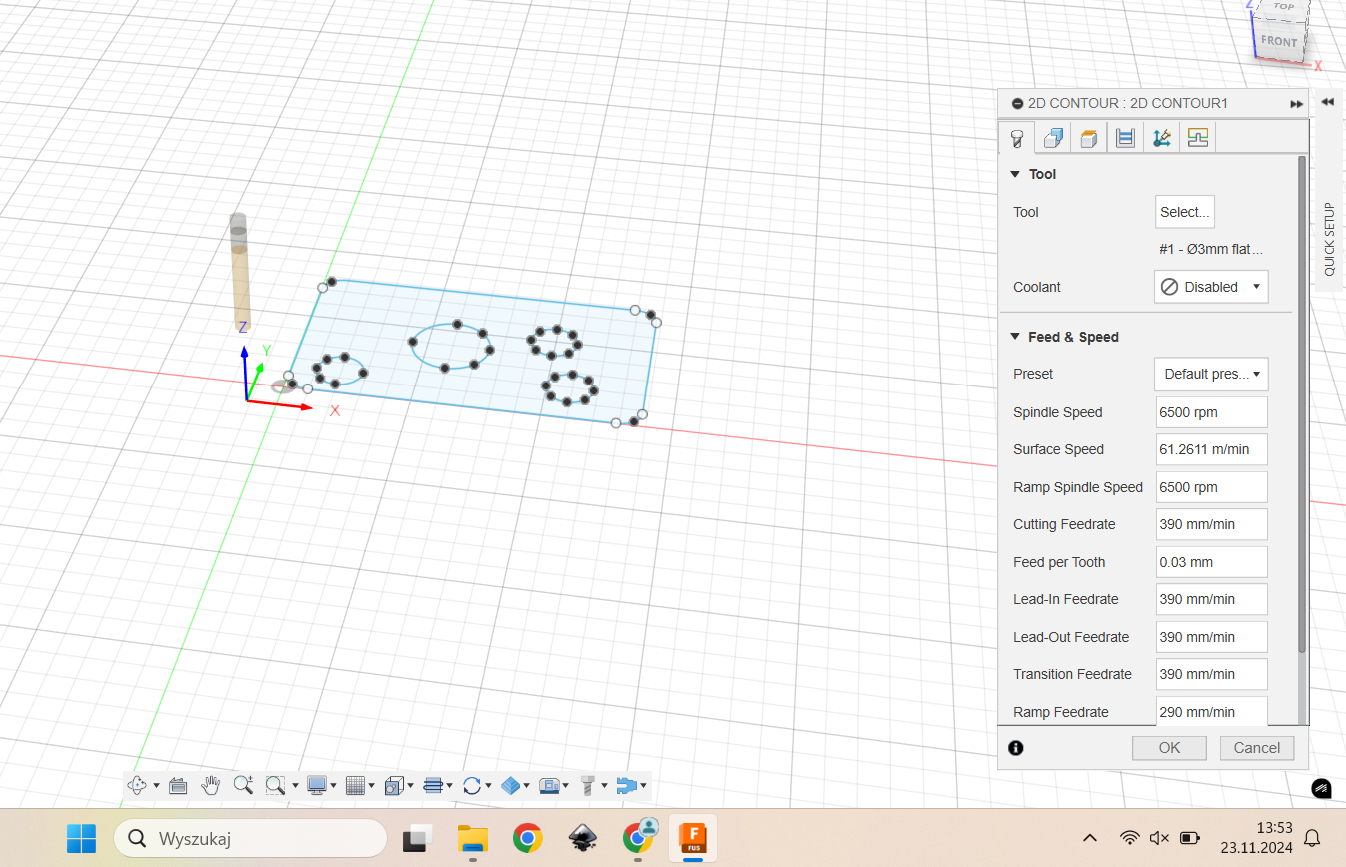Open the Linking tab with axes and pencil icon
The width and height of the screenshot is (1346, 867).
(1161, 138)
